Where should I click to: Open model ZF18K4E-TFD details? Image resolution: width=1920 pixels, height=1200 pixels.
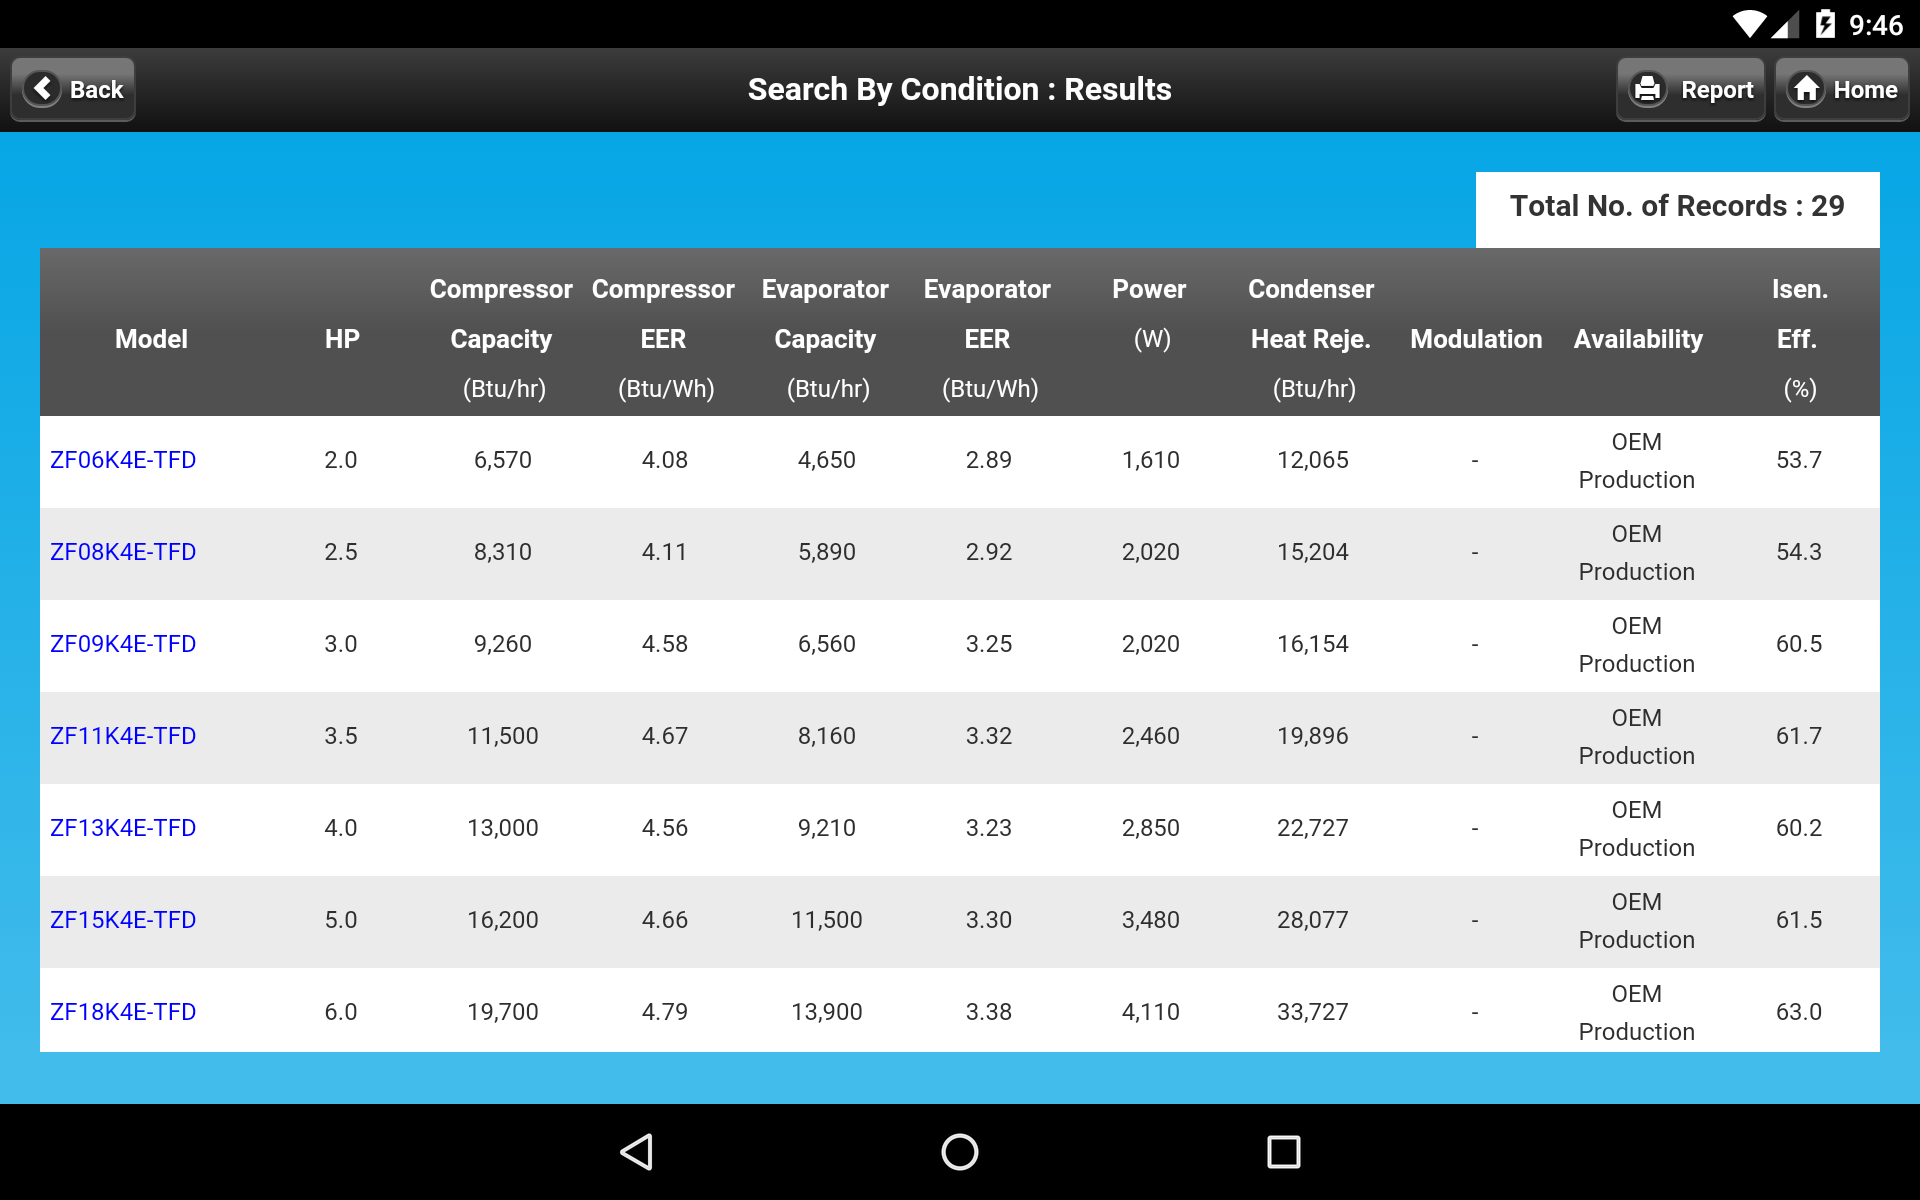click(123, 1012)
